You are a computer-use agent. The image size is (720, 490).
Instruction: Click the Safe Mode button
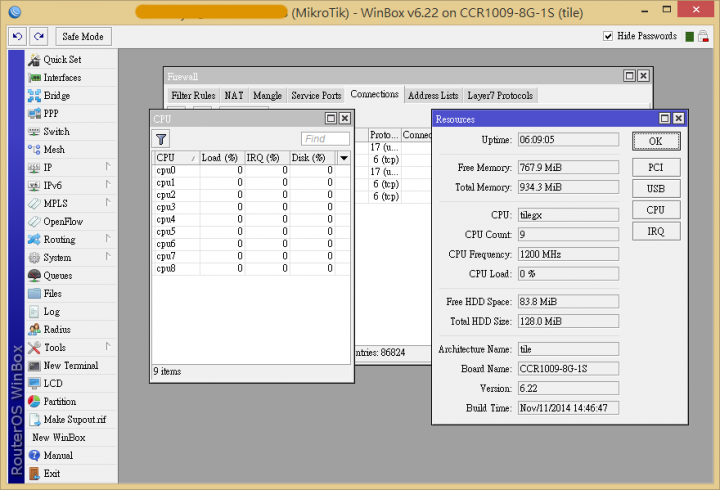[83, 36]
